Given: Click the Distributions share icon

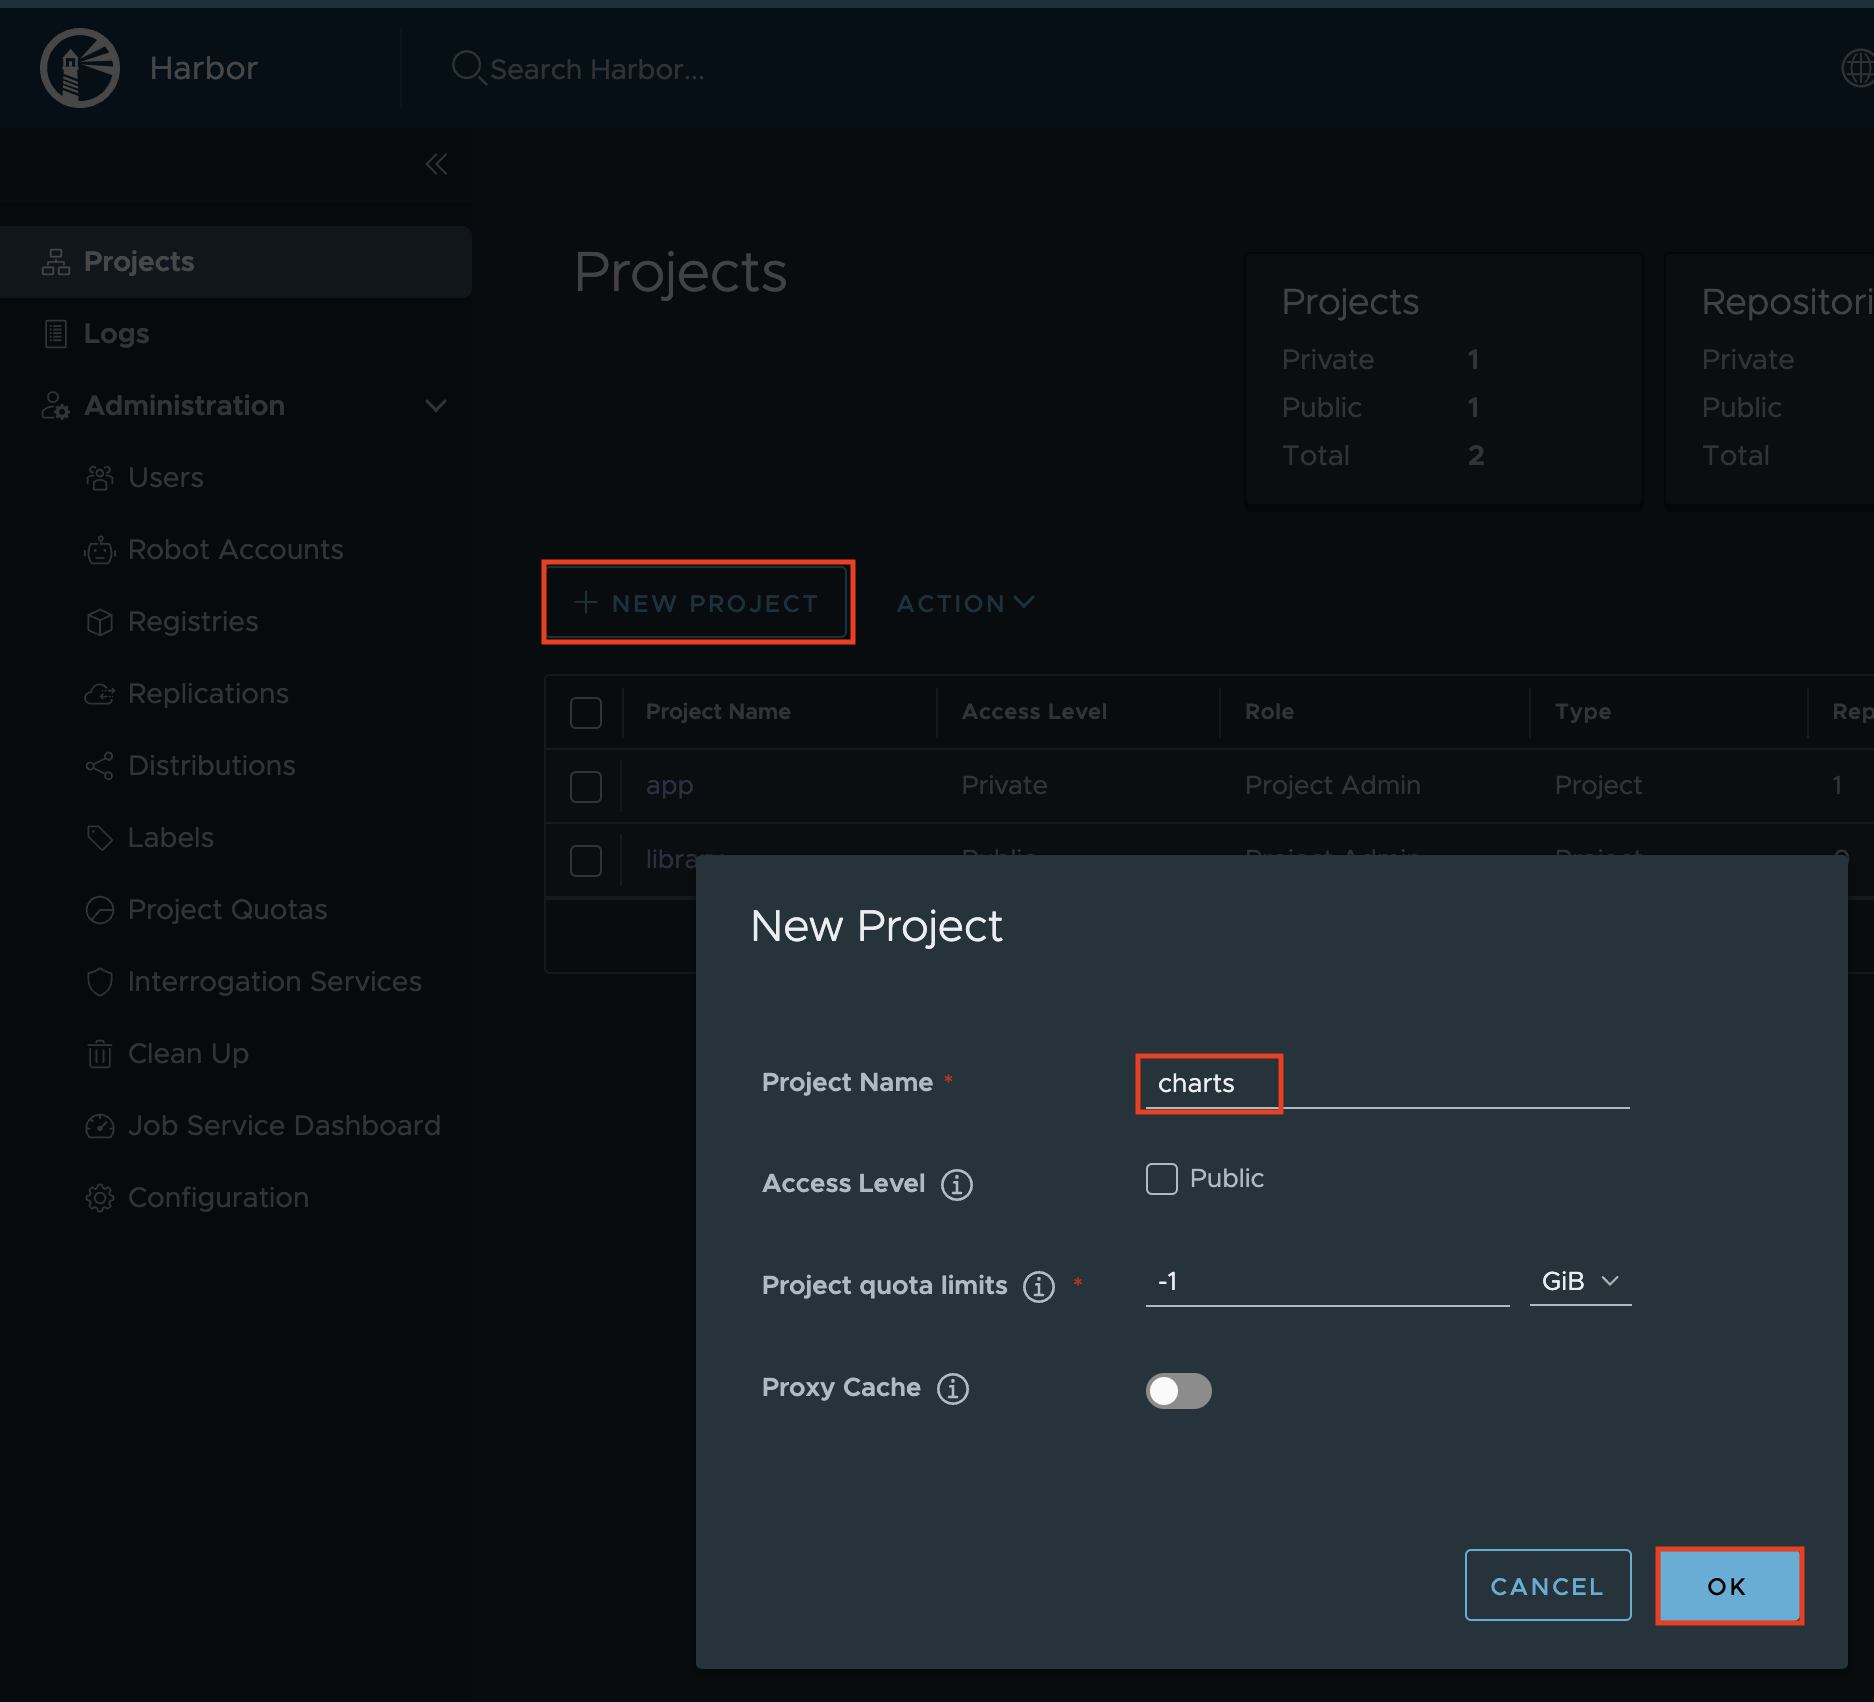Looking at the screenshot, I should click(100, 766).
